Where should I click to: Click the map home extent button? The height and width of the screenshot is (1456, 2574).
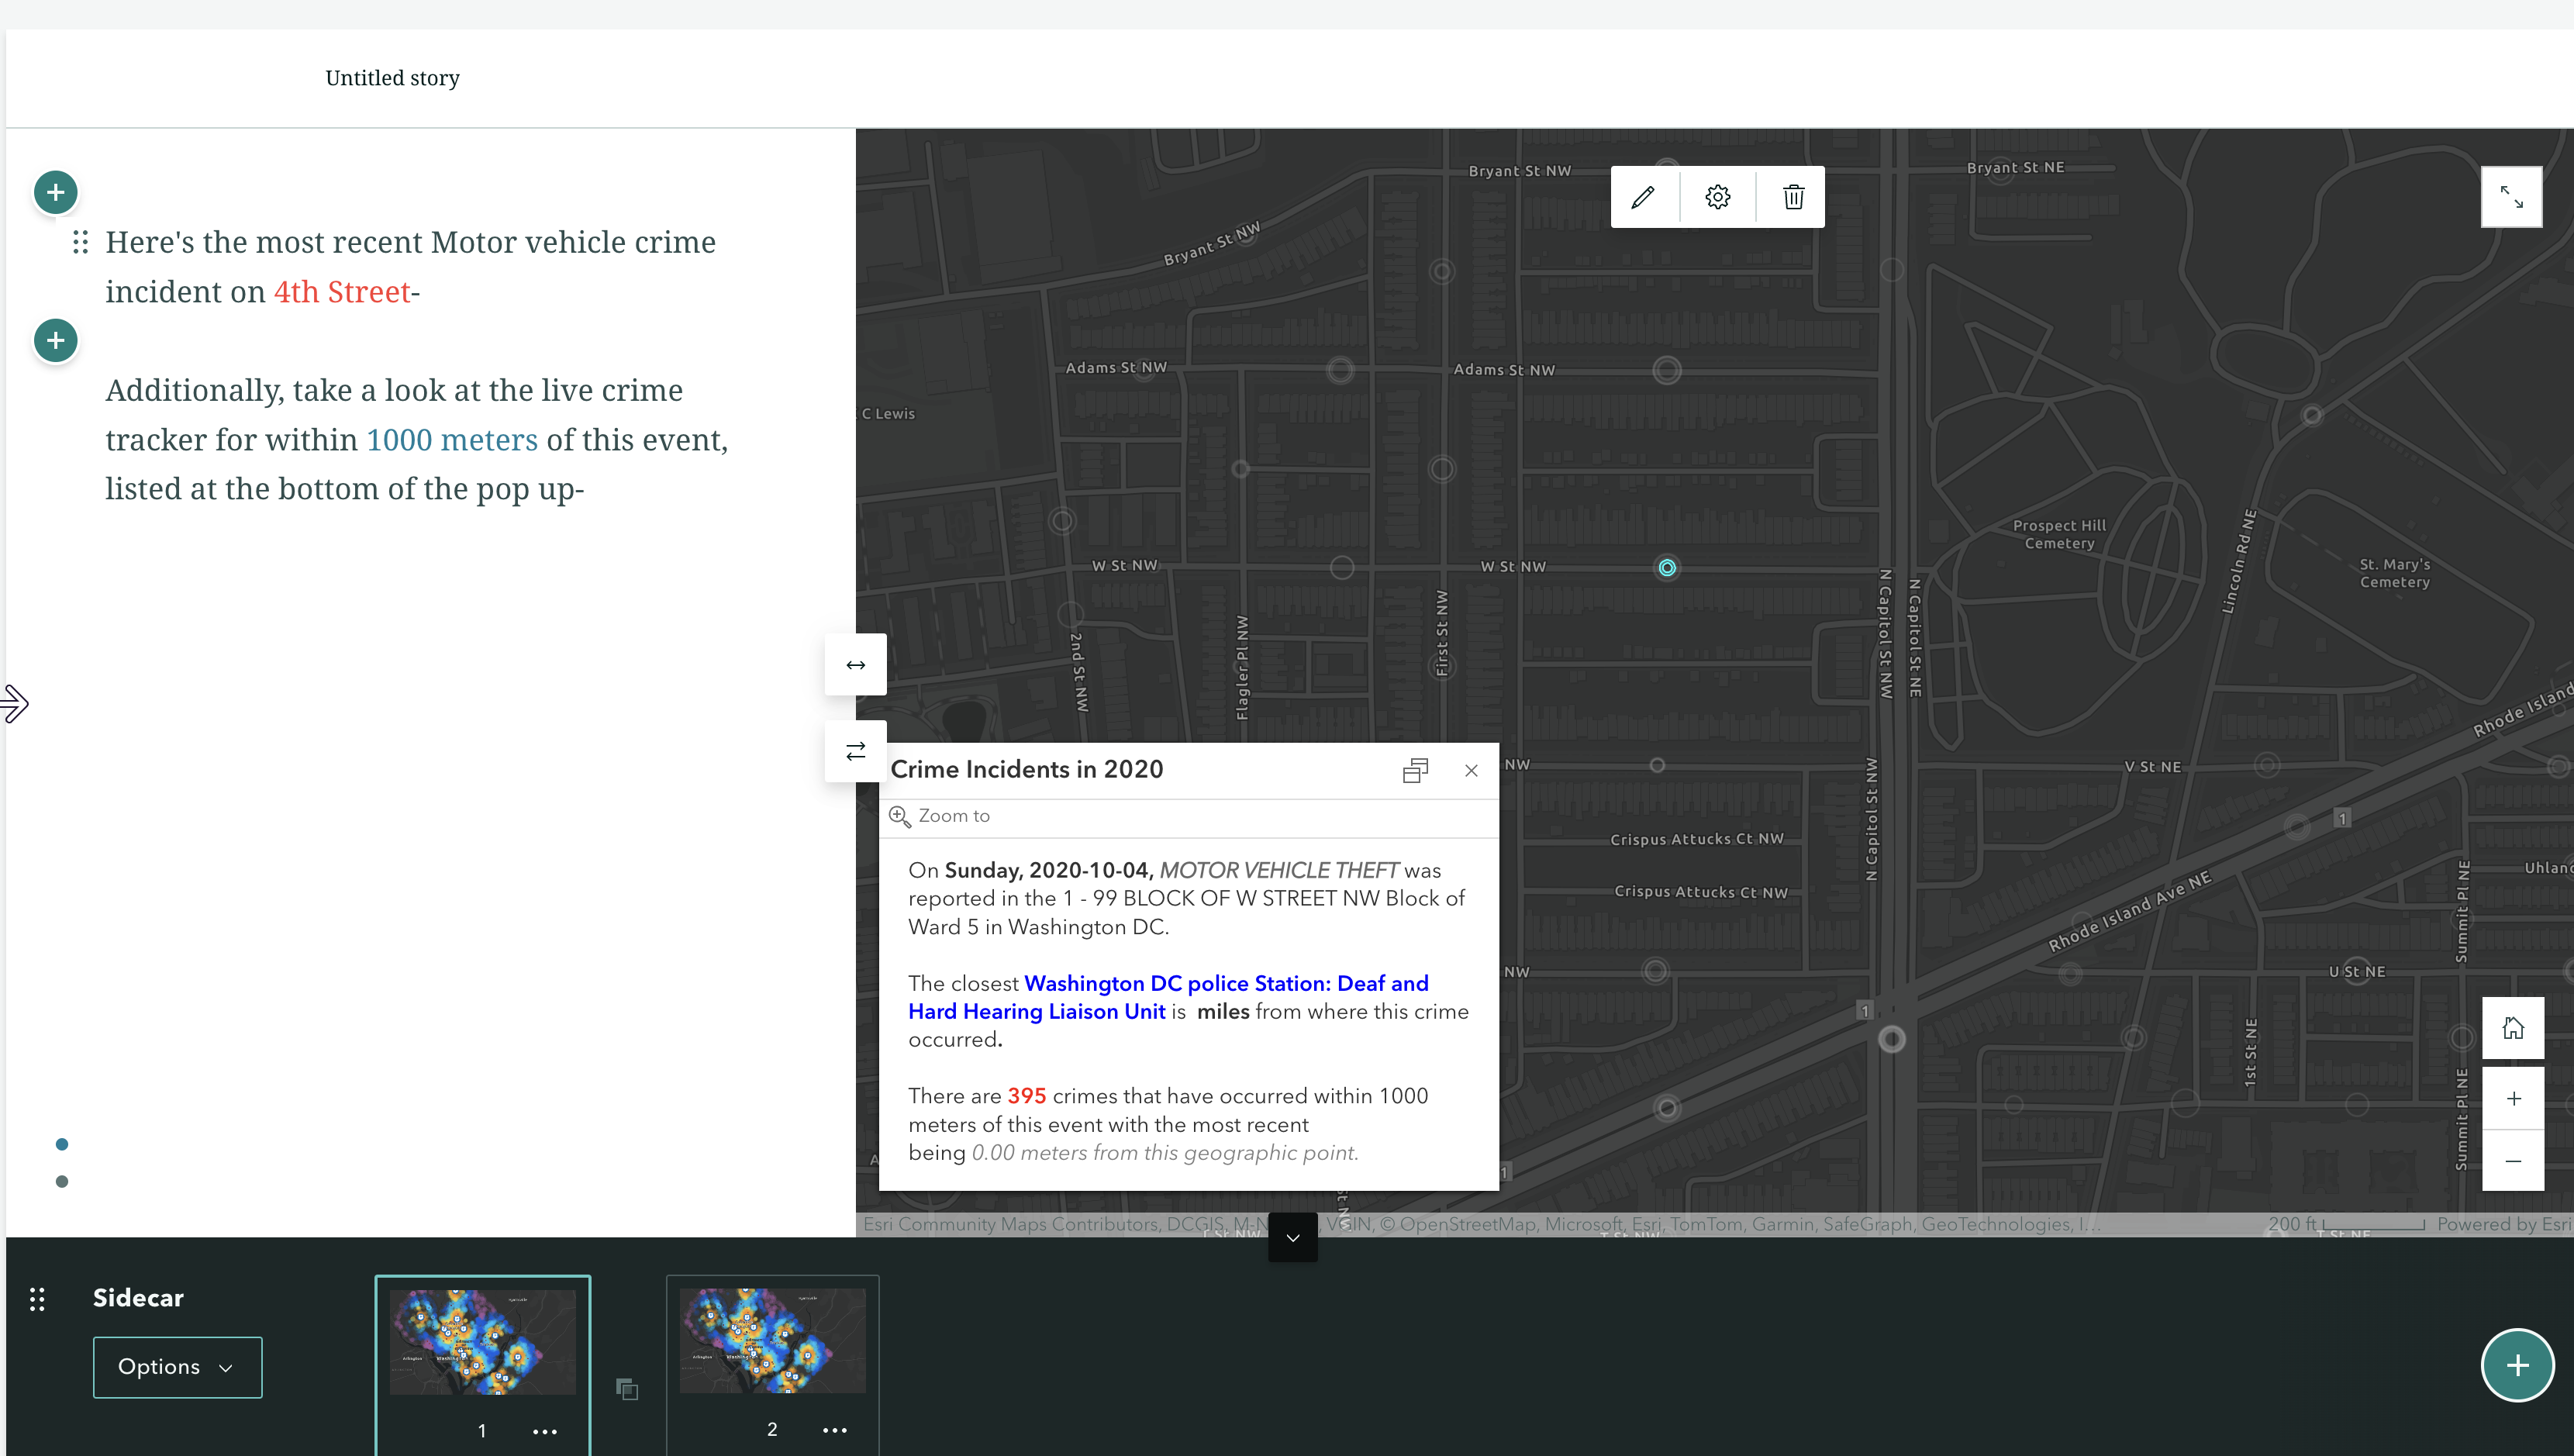click(x=2513, y=1028)
